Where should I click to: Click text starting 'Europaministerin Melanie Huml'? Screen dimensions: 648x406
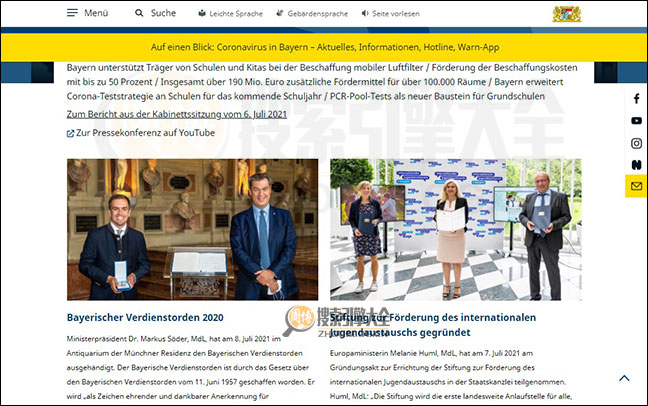pos(451,375)
